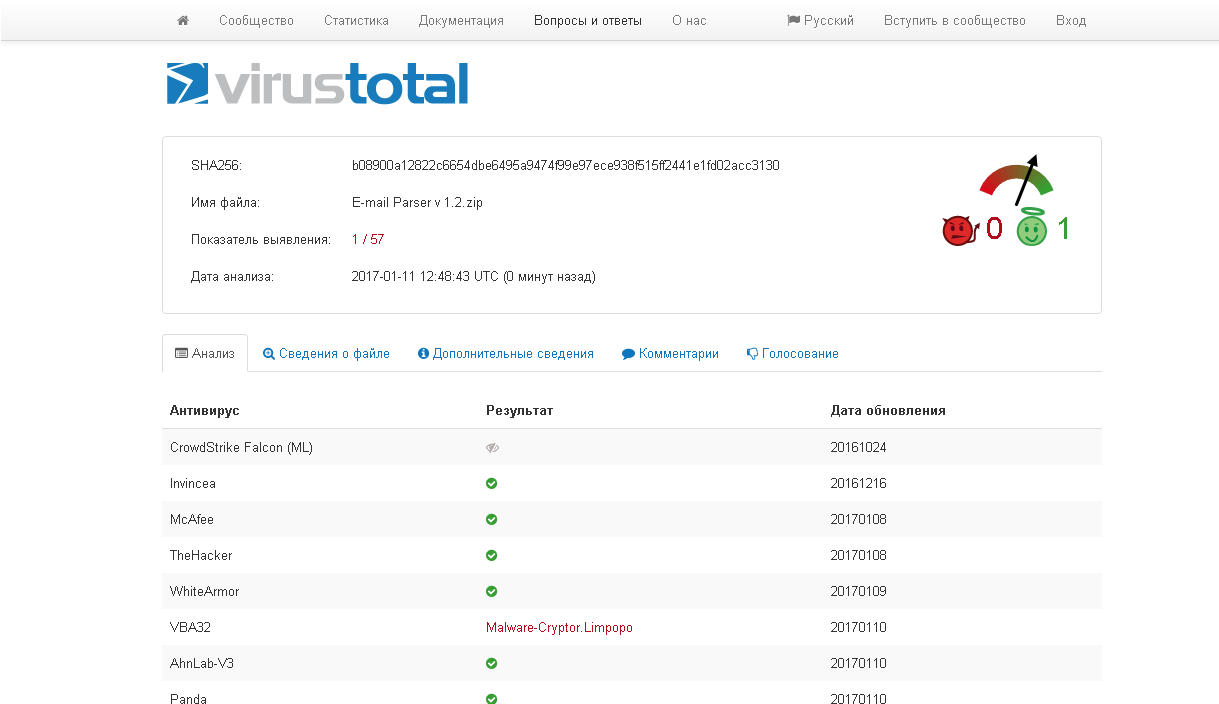
Task: Click the green check icon for McAfee
Action: coord(492,520)
